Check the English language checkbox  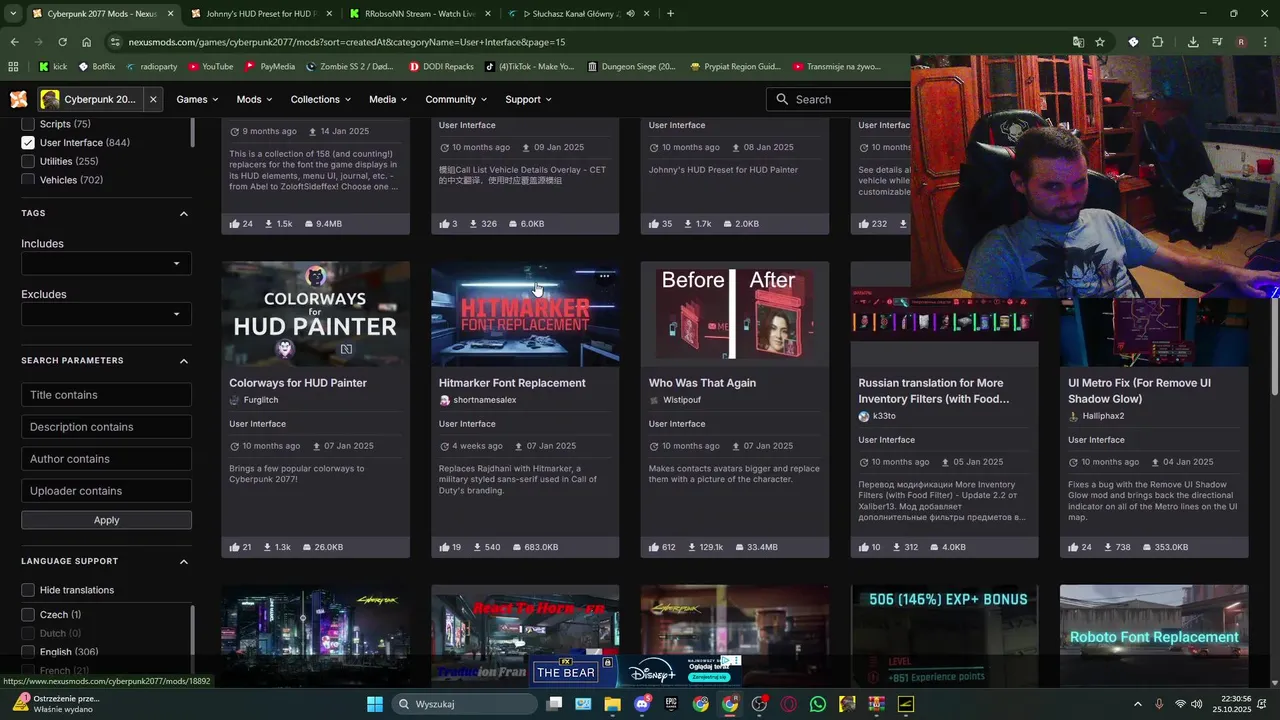tap(28, 652)
